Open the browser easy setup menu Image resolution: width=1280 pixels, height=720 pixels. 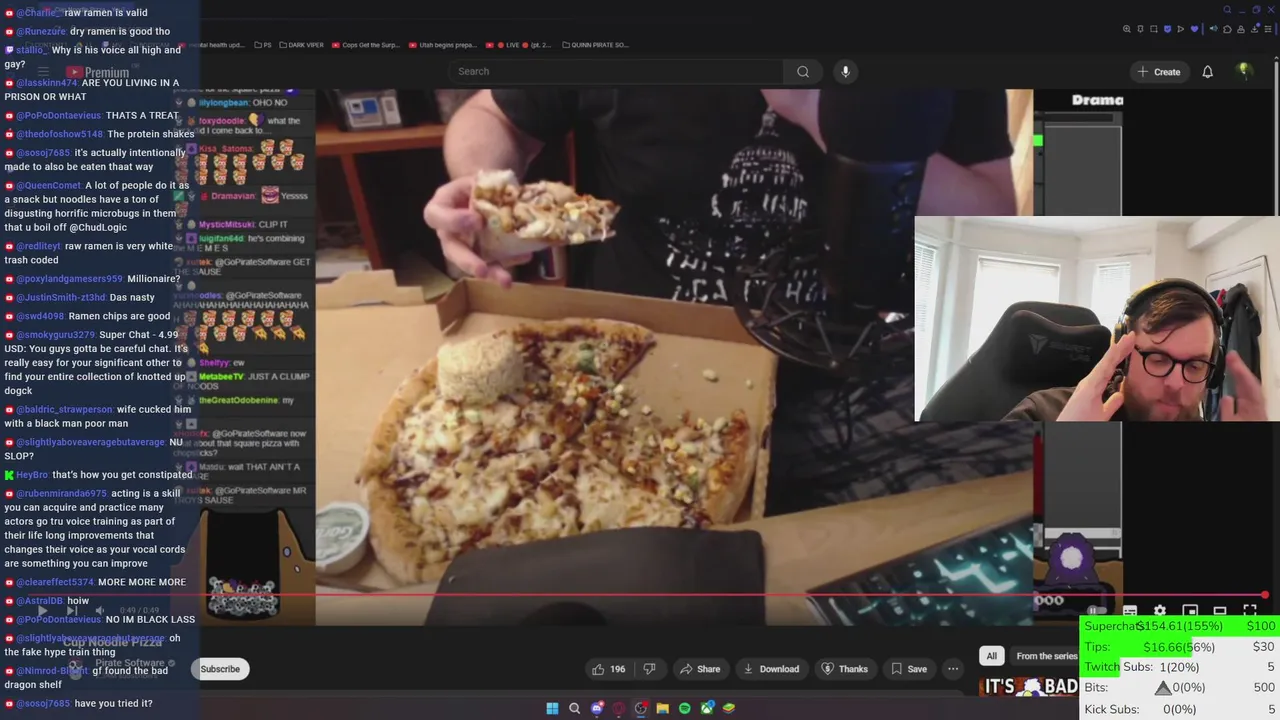pyautogui.click(x=1268, y=29)
